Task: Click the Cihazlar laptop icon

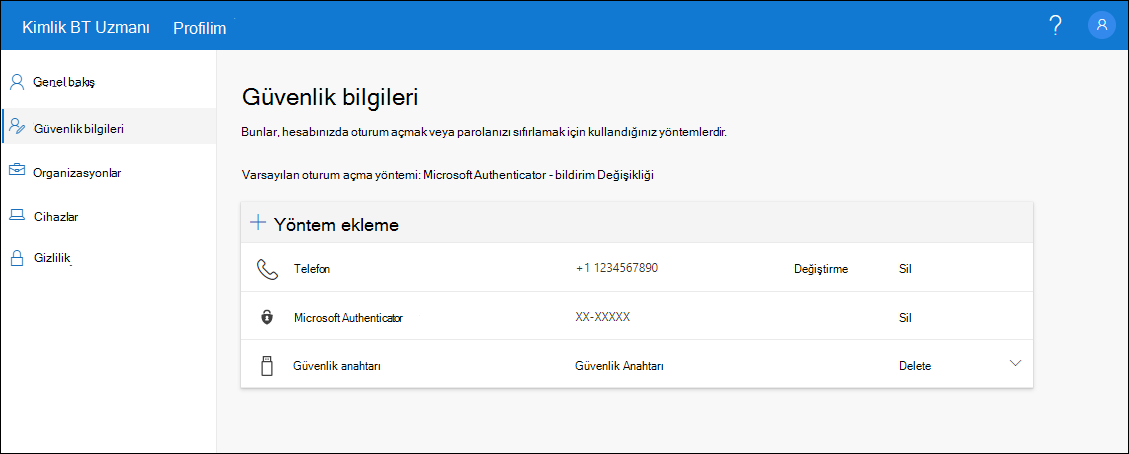Action: (x=17, y=215)
